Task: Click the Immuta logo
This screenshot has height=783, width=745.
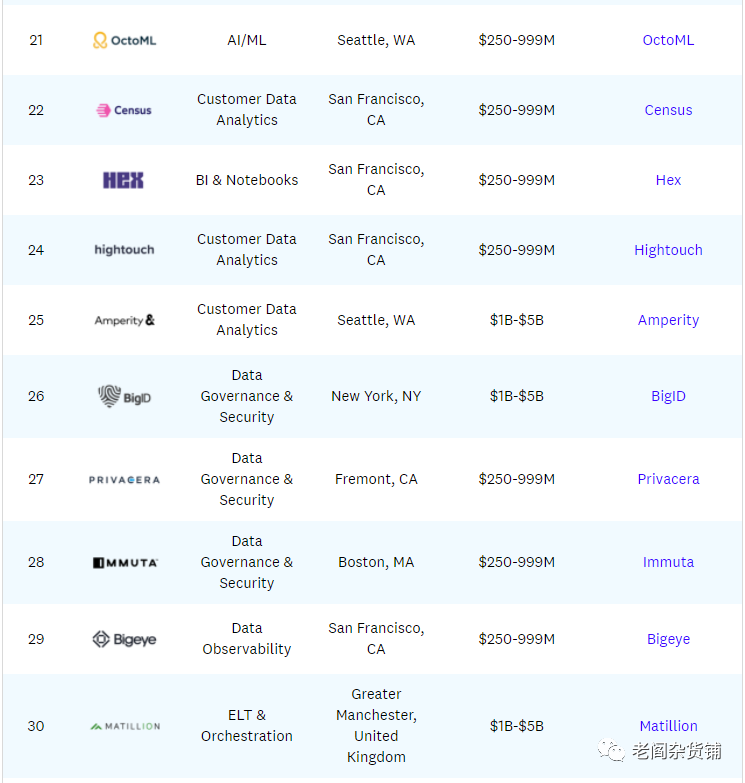Action: (124, 562)
